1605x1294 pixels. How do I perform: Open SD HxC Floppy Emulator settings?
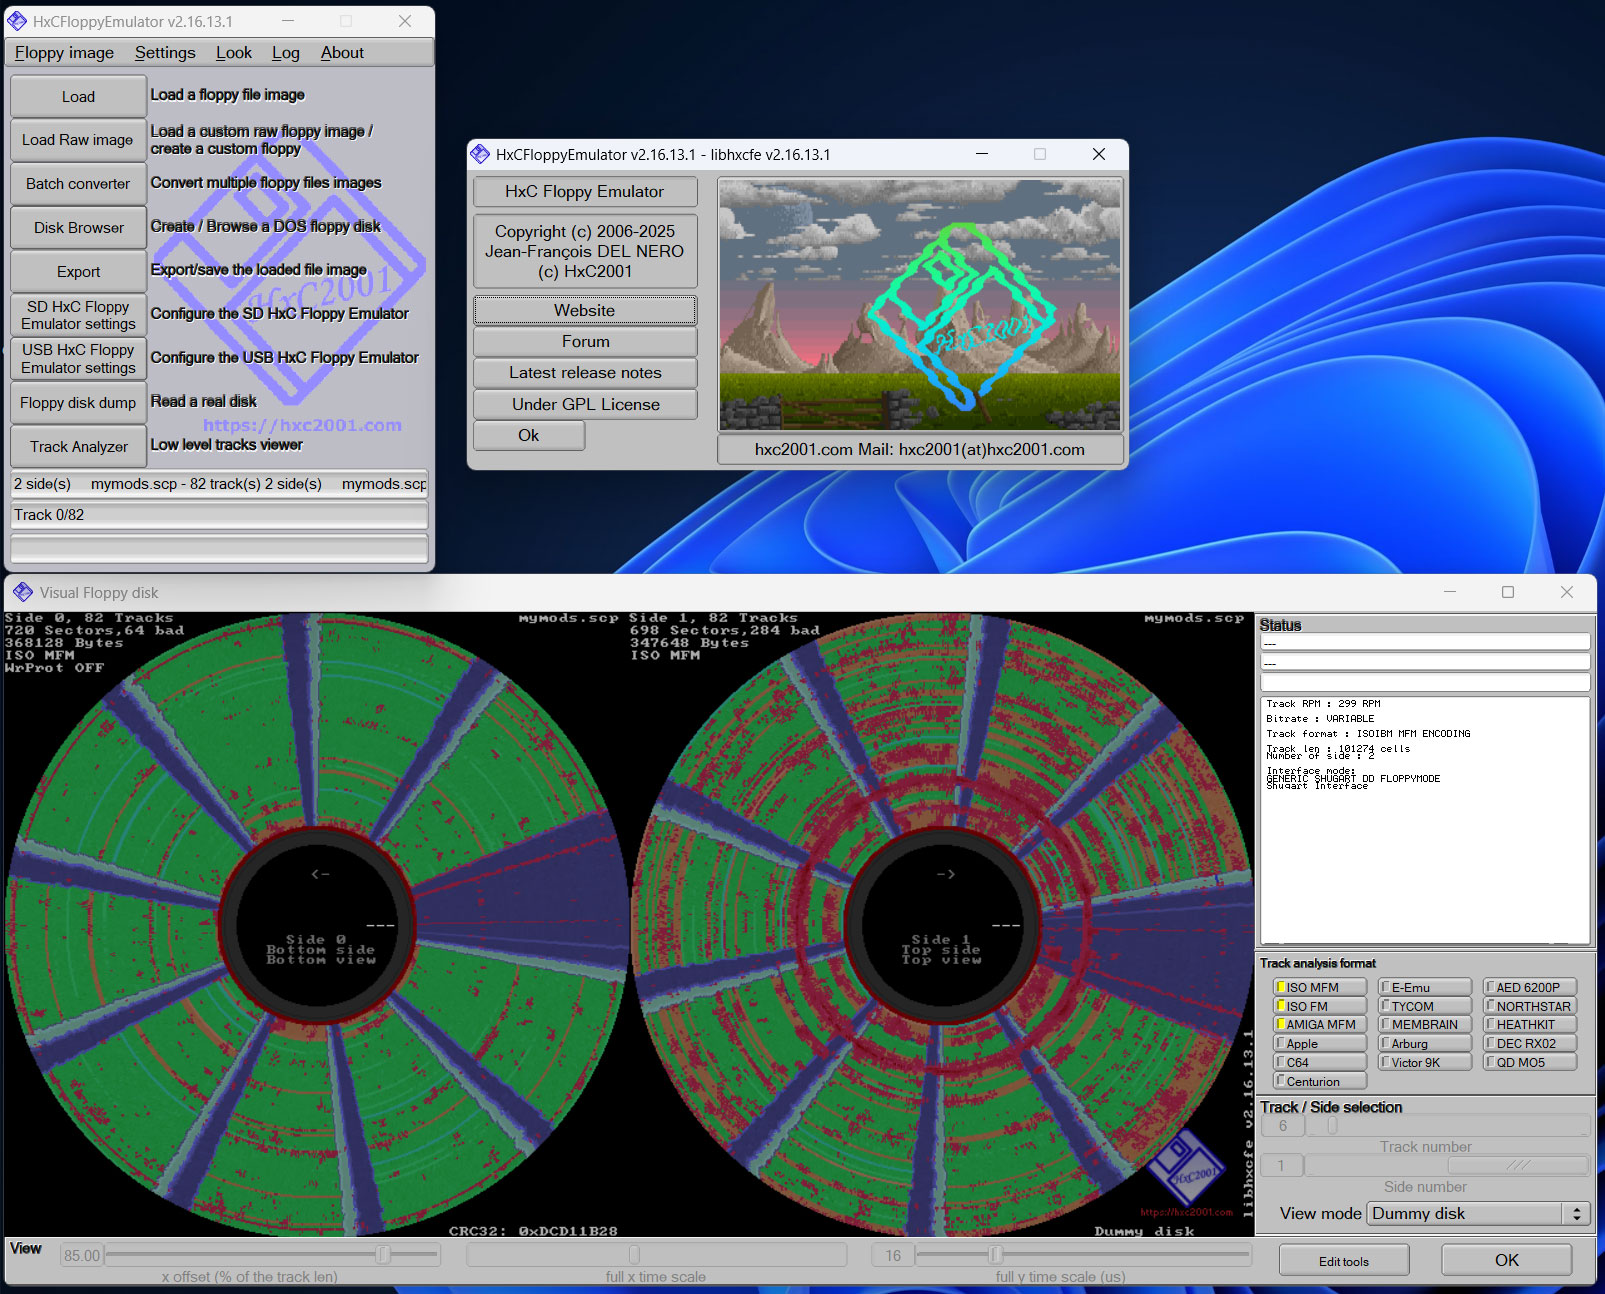(78, 315)
